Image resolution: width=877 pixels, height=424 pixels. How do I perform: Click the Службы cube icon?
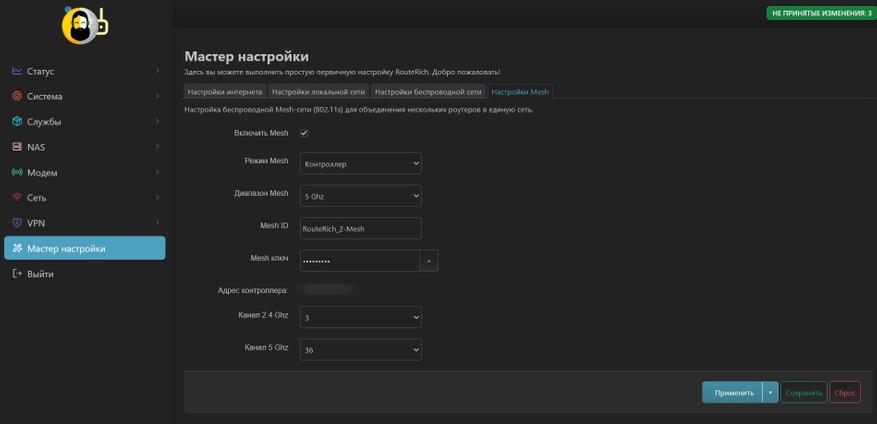click(17, 121)
